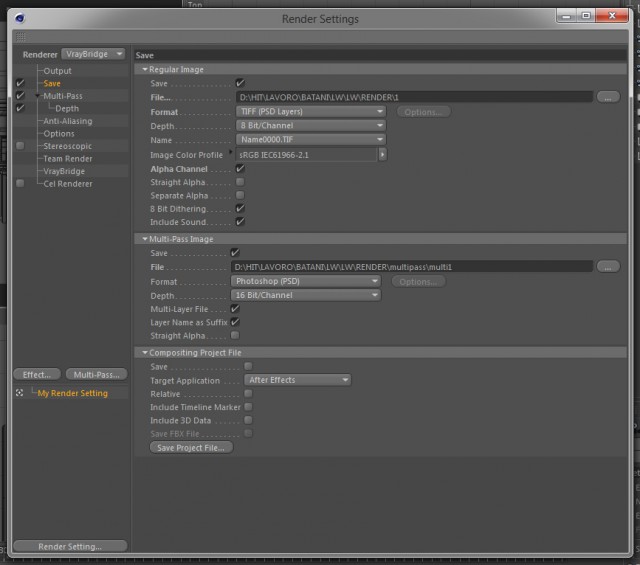Image resolution: width=640 pixels, height=565 pixels.
Task: Open the Output settings page
Action: click(57, 71)
